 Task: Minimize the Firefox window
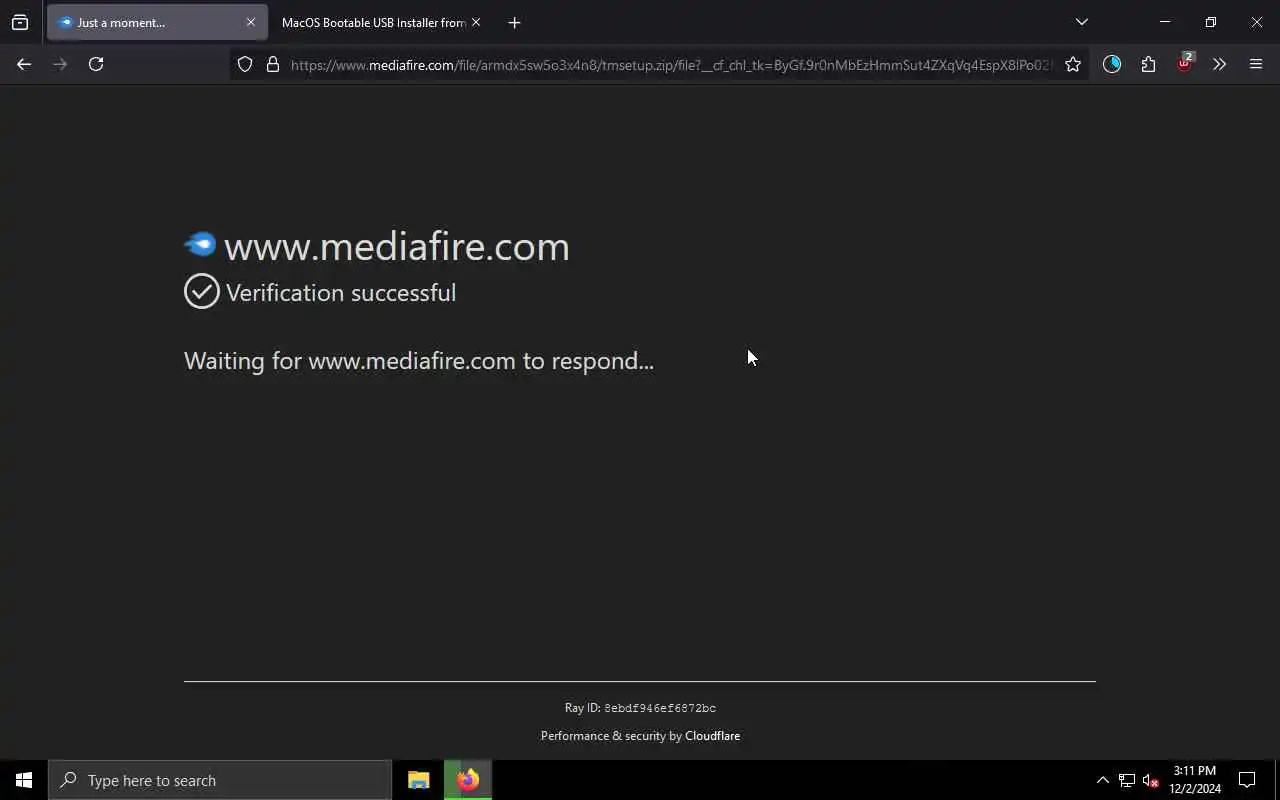[x=1165, y=22]
